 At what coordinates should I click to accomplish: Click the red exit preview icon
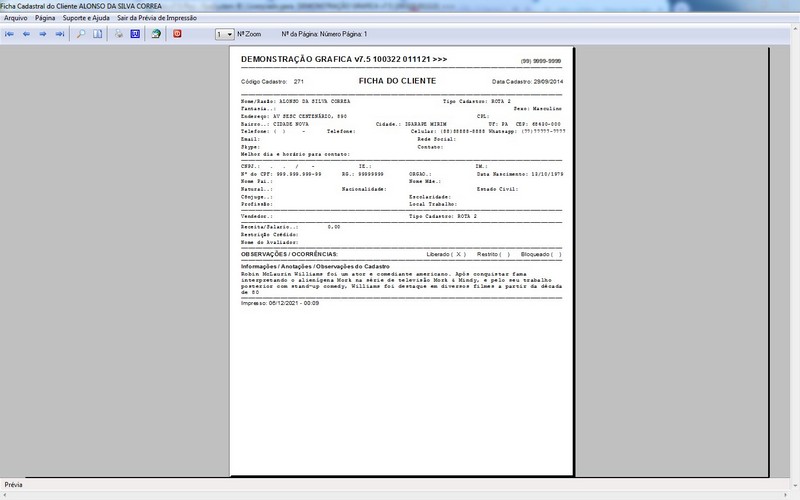pos(177,34)
